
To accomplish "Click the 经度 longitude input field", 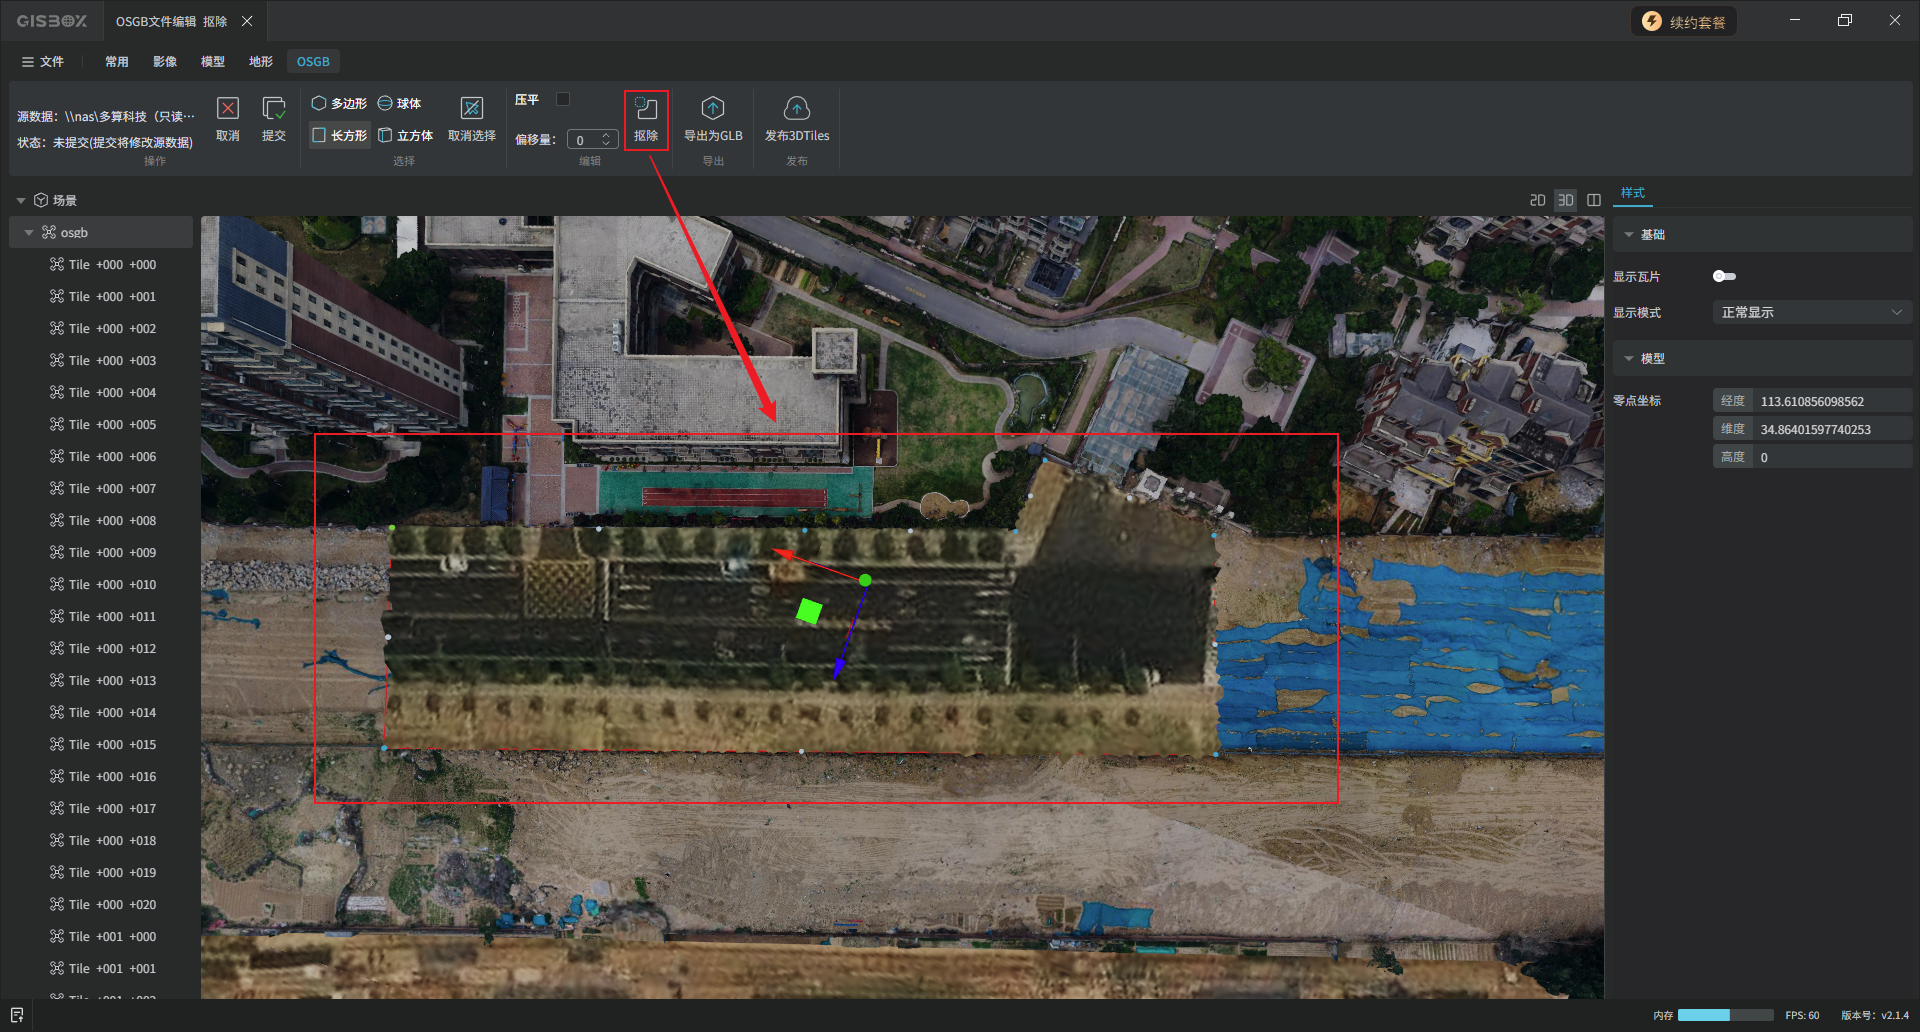I will click(x=1832, y=401).
